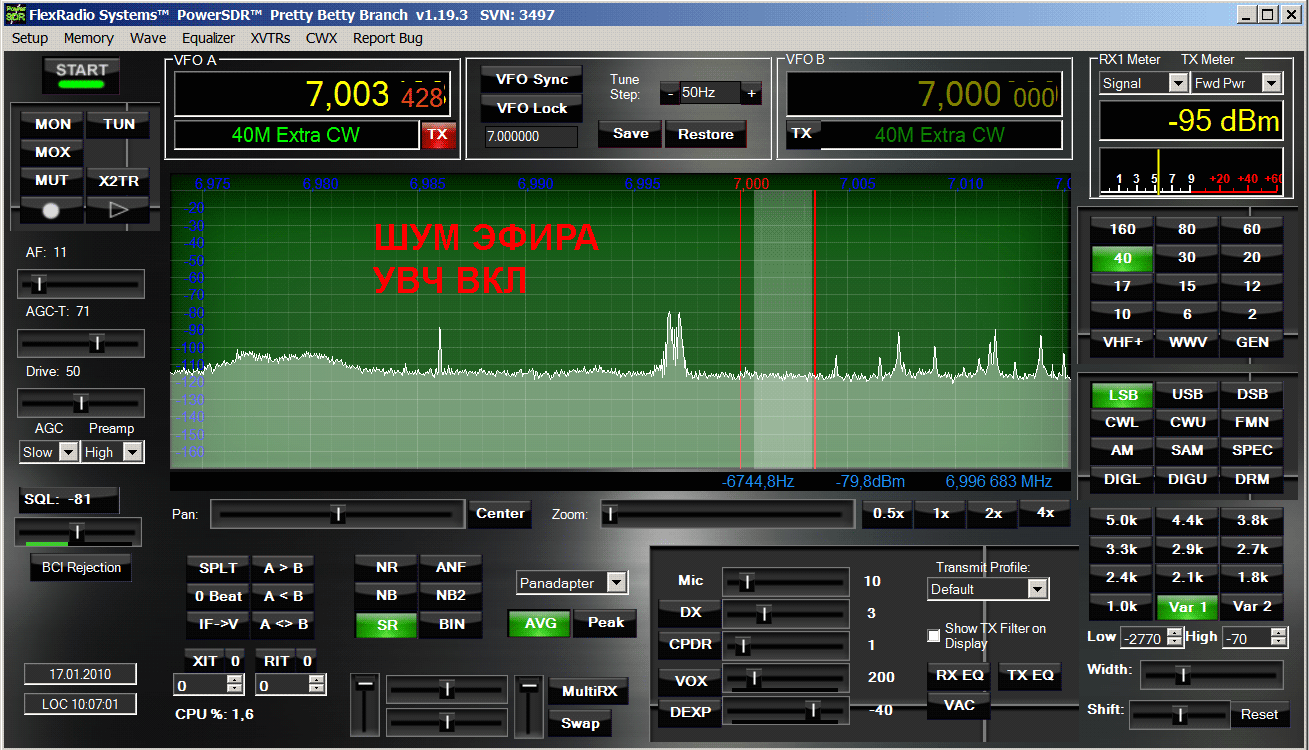Click the BCI Rejection button
Image resolution: width=1309 pixels, height=750 pixels.
[81, 568]
